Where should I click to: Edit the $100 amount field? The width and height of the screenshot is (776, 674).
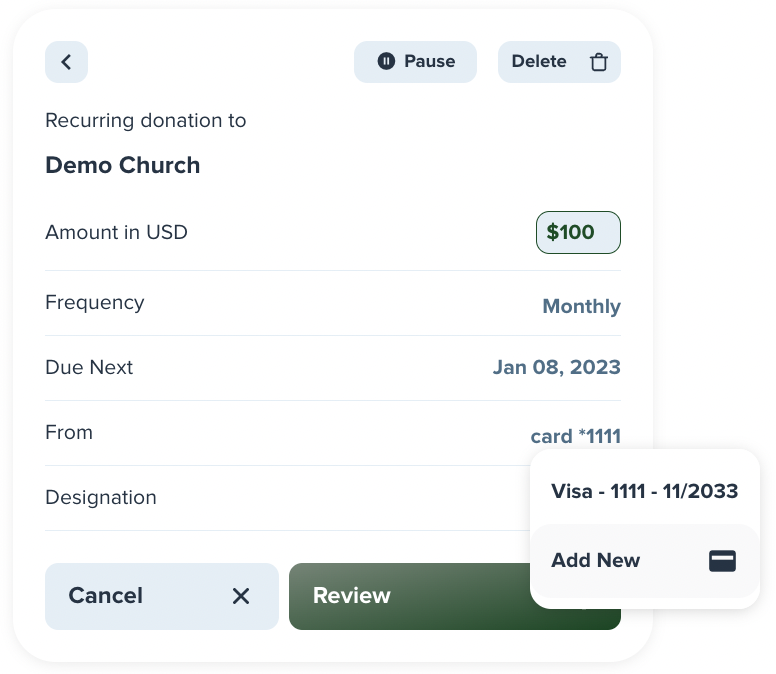pyautogui.click(x=578, y=233)
